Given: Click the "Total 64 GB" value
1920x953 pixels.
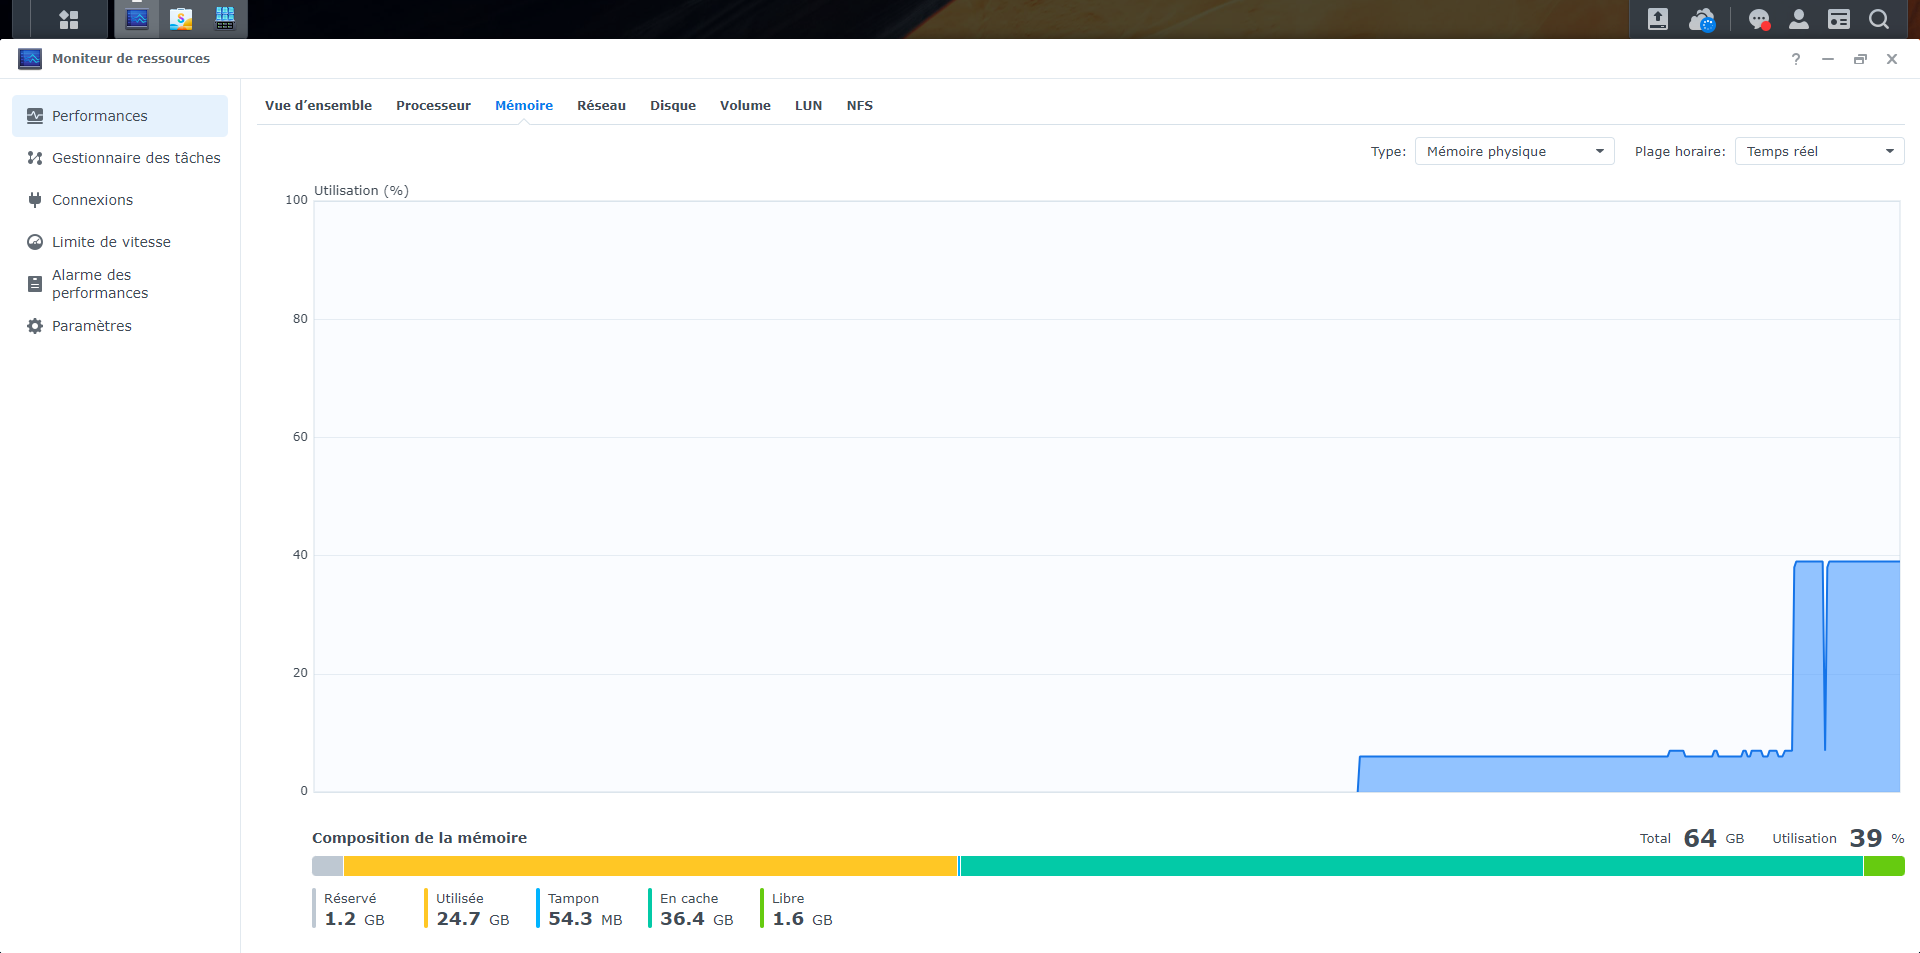Looking at the screenshot, I should (x=1692, y=838).
